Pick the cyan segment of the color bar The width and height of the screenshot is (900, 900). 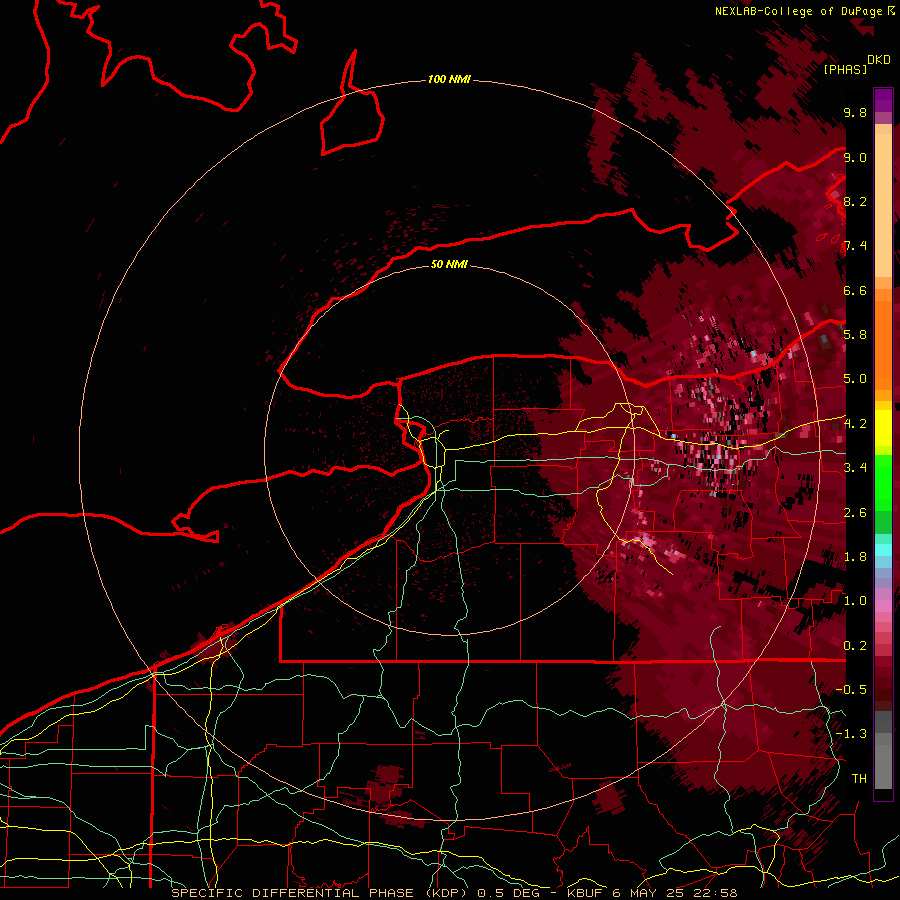tap(883, 550)
